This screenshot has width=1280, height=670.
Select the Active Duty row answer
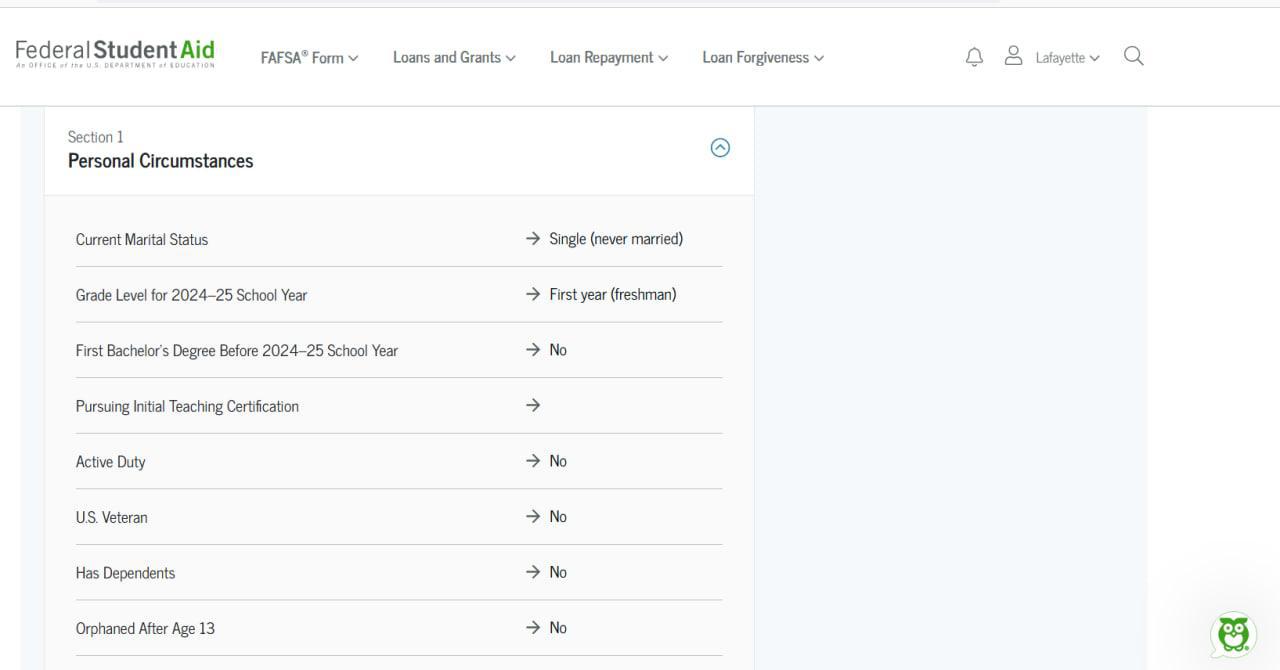557,461
